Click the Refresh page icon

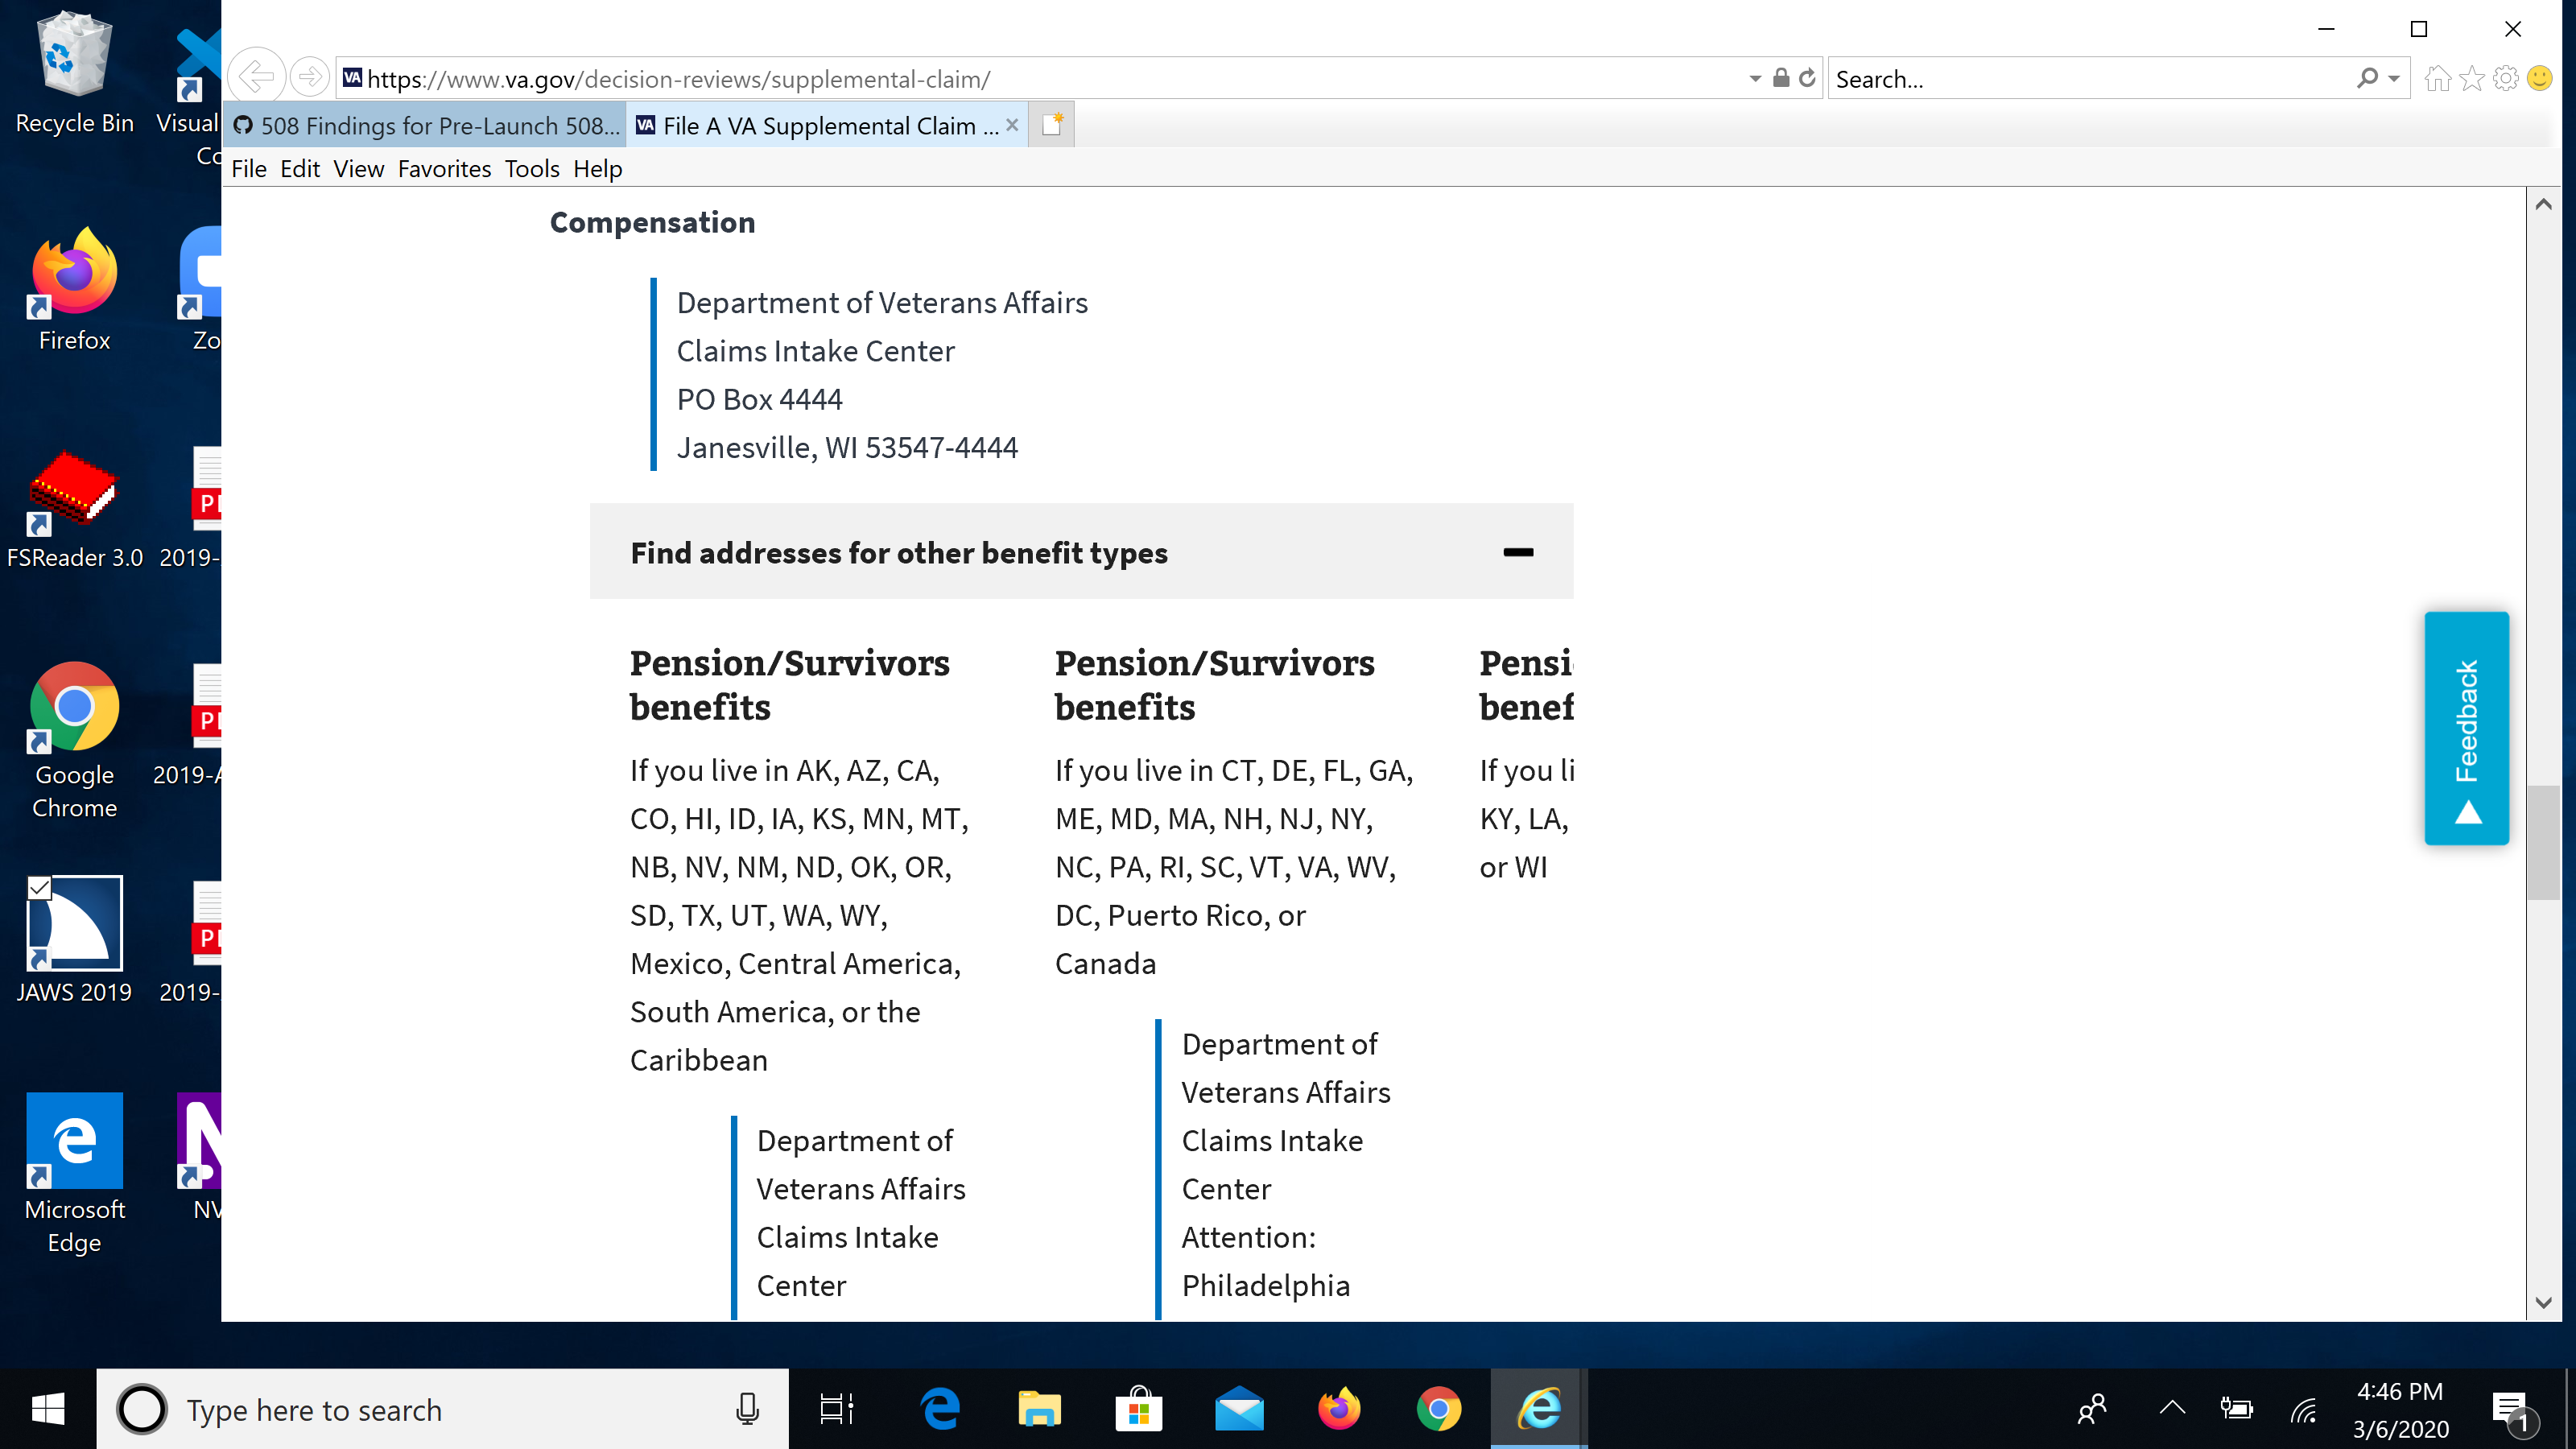coord(1807,78)
